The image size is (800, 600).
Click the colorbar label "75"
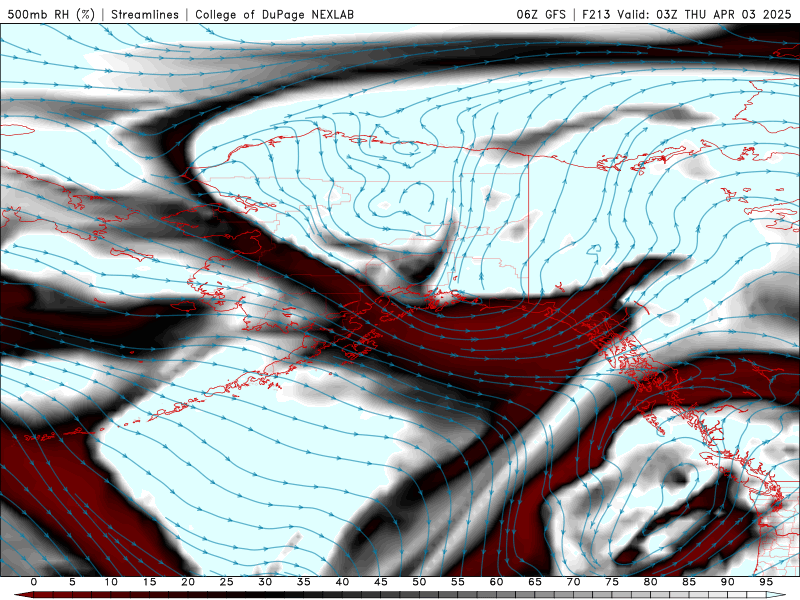tap(612, 582)
